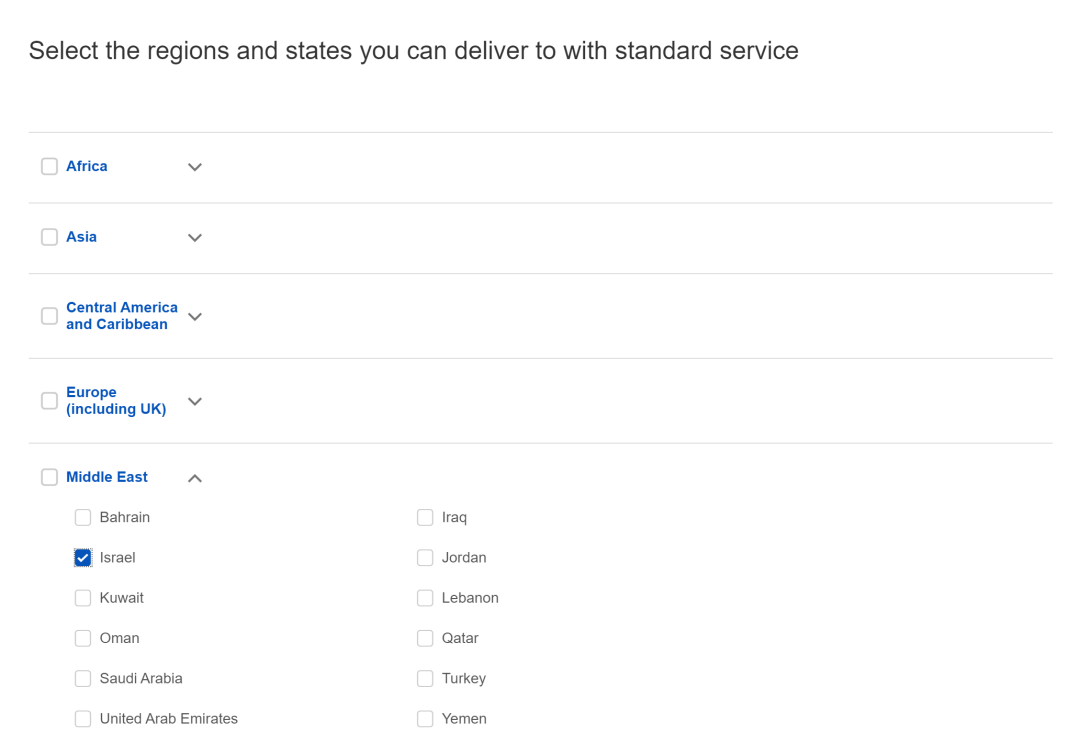
Task: Check the Bahrain checkbox
Action: tap(83, 517)
